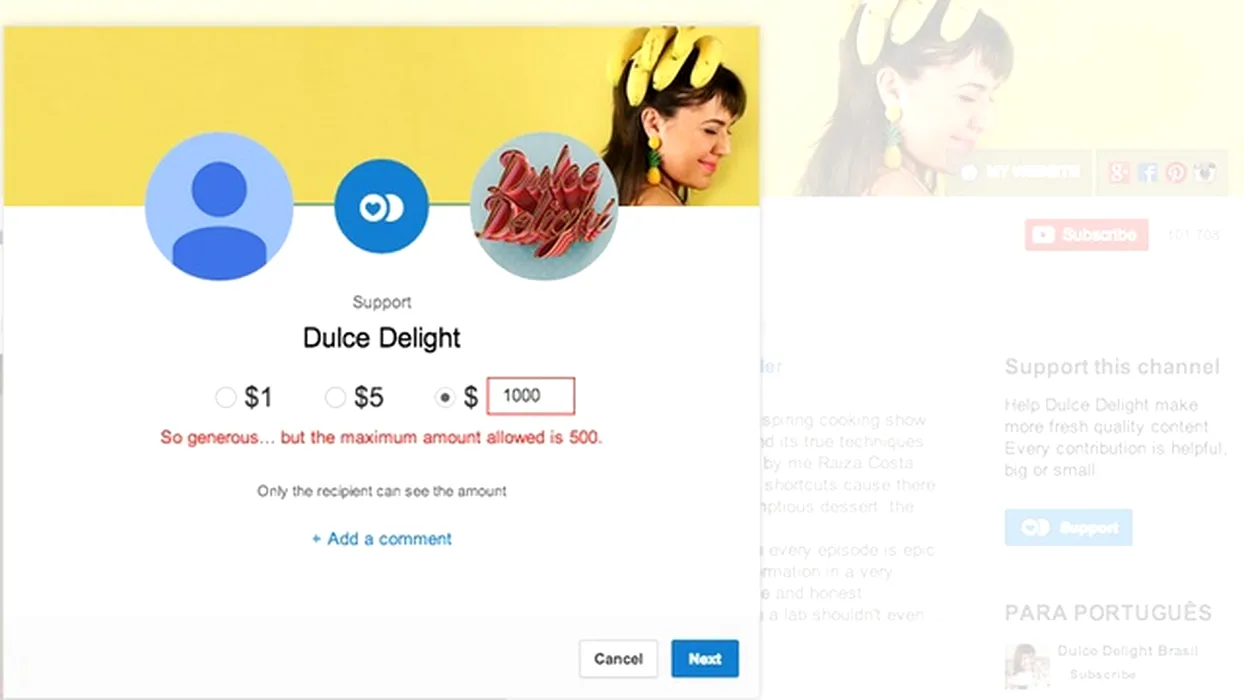
Task: Select the $5 radio option
Action: coord(336,398)
